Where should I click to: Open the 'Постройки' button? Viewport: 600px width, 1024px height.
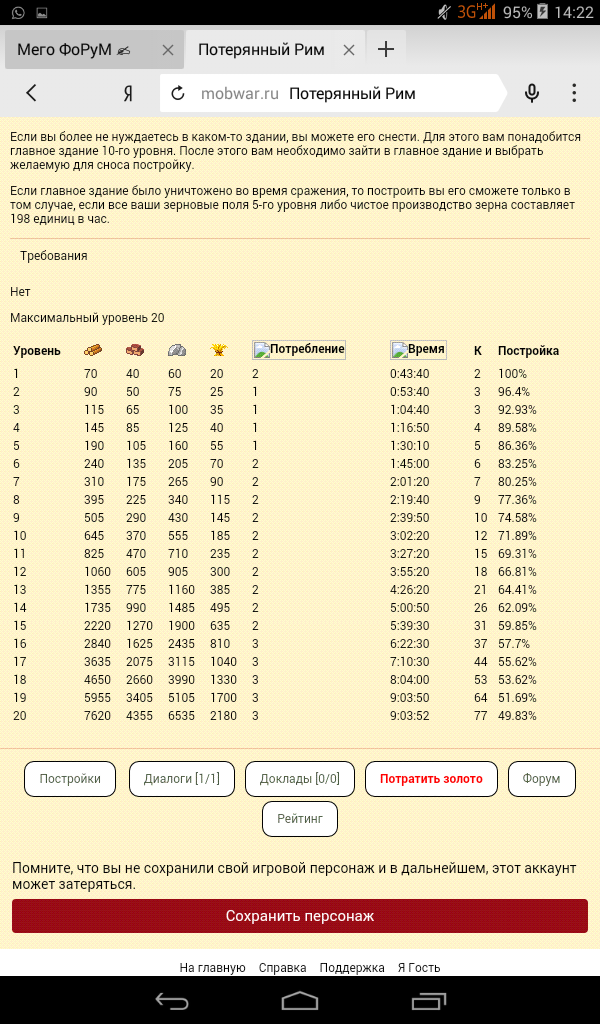pos(70,779)
